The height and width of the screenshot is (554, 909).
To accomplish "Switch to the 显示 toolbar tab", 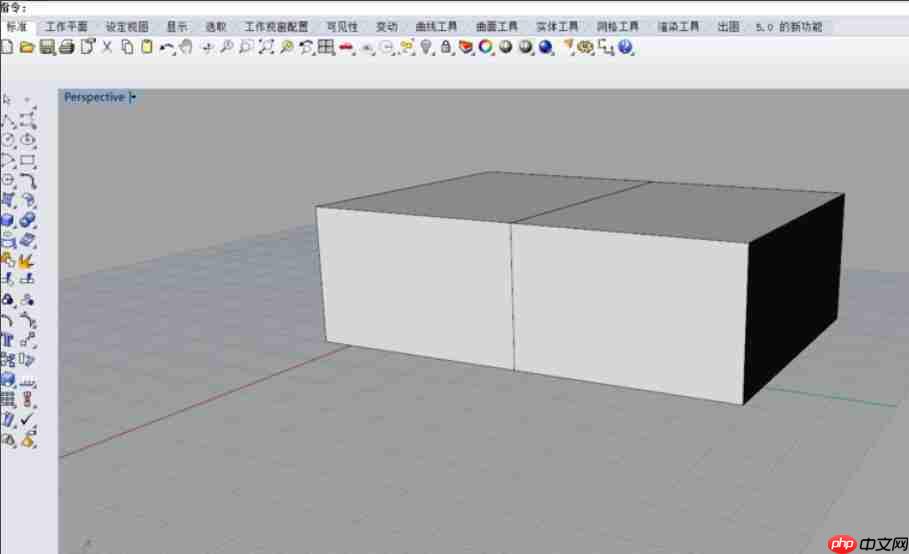I will [x=177, y=27].
